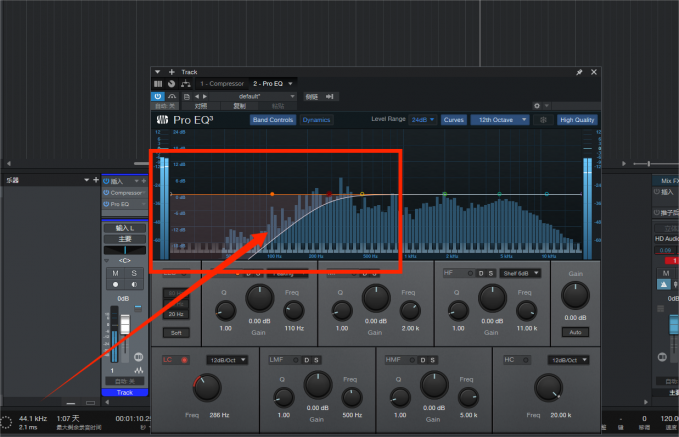
Task: Click the Soft button in LLC section
Action: (176, 333)
